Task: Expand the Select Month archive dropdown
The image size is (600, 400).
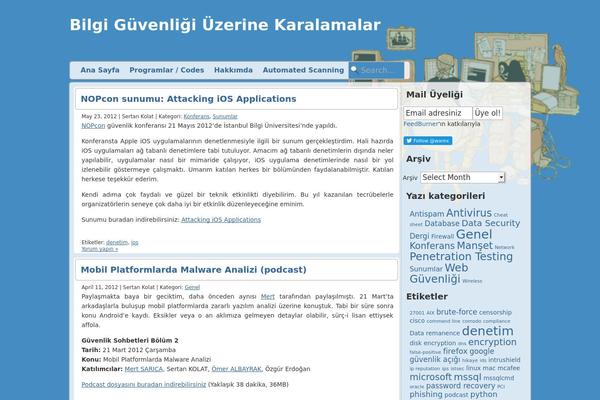Action: 463,177
